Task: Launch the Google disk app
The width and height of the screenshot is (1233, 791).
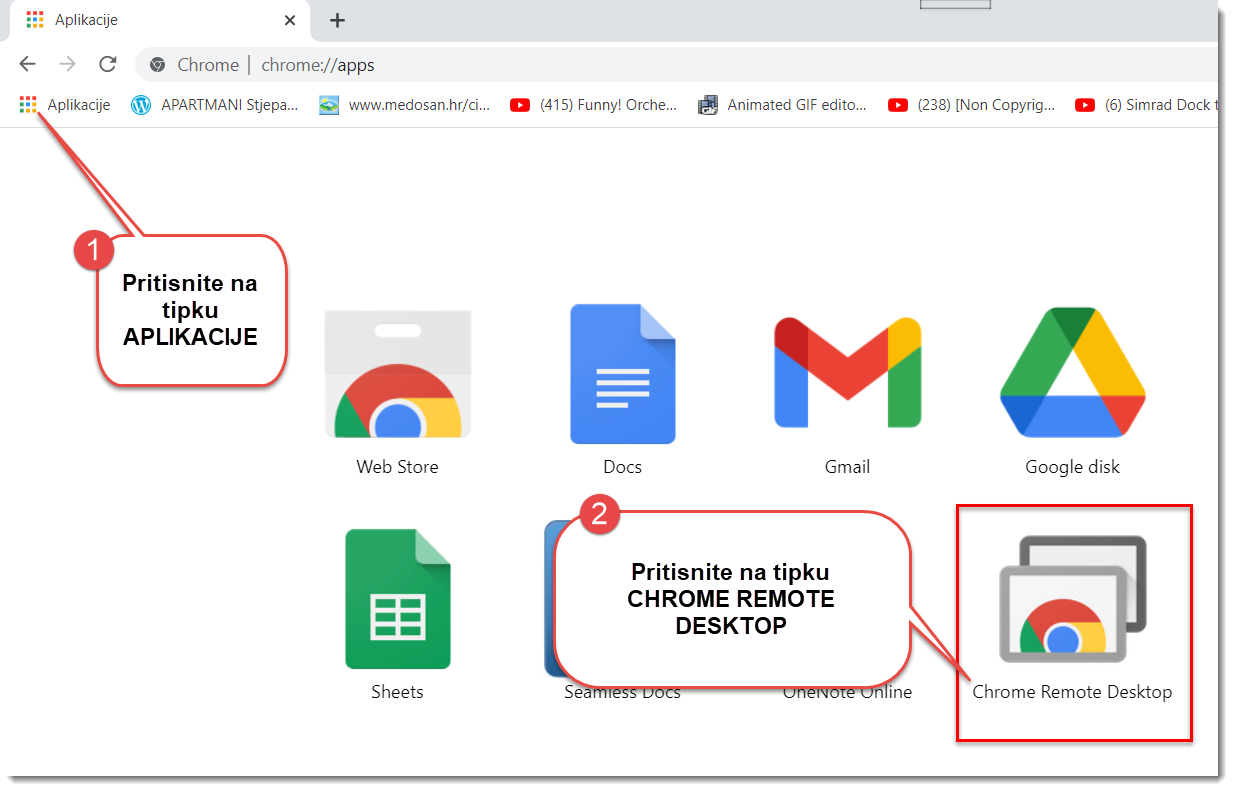Action: pyautogui.click(x=1072, y=390)
